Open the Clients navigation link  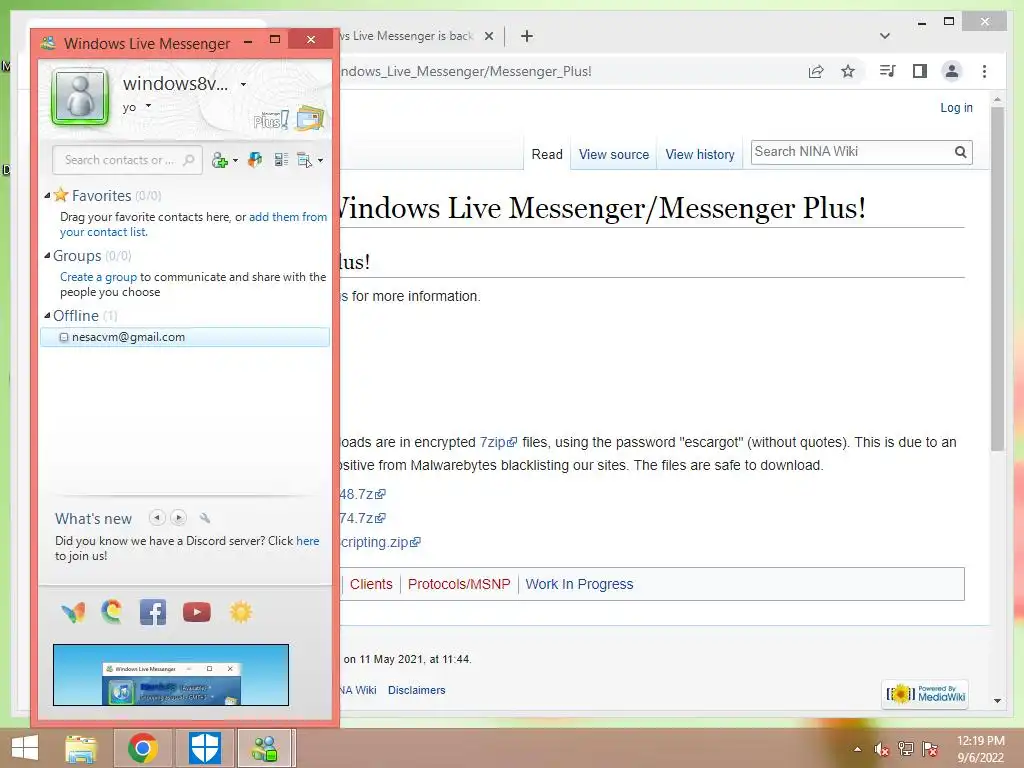pos(371,584)
